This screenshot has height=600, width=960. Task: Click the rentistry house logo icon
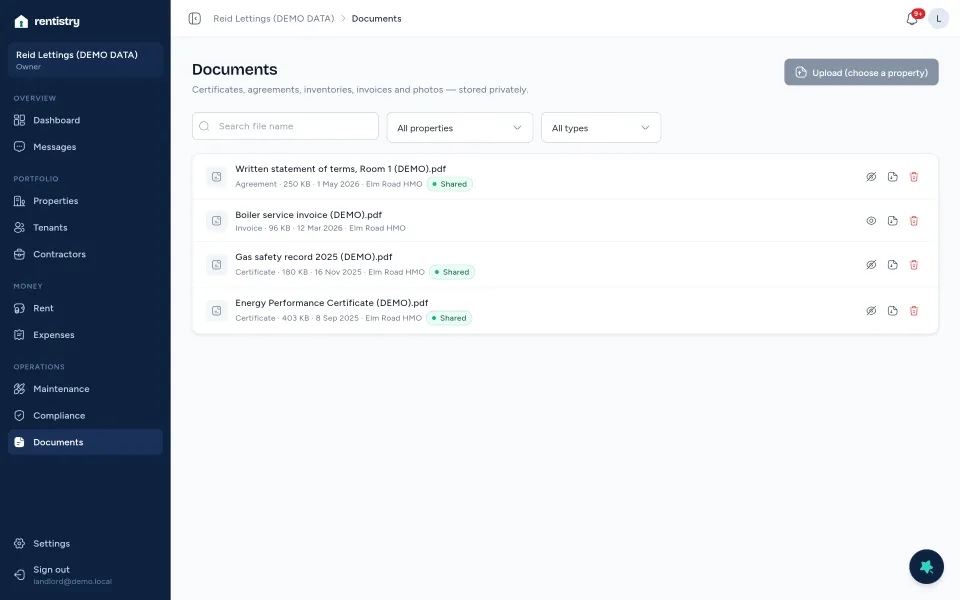point(21,21)
